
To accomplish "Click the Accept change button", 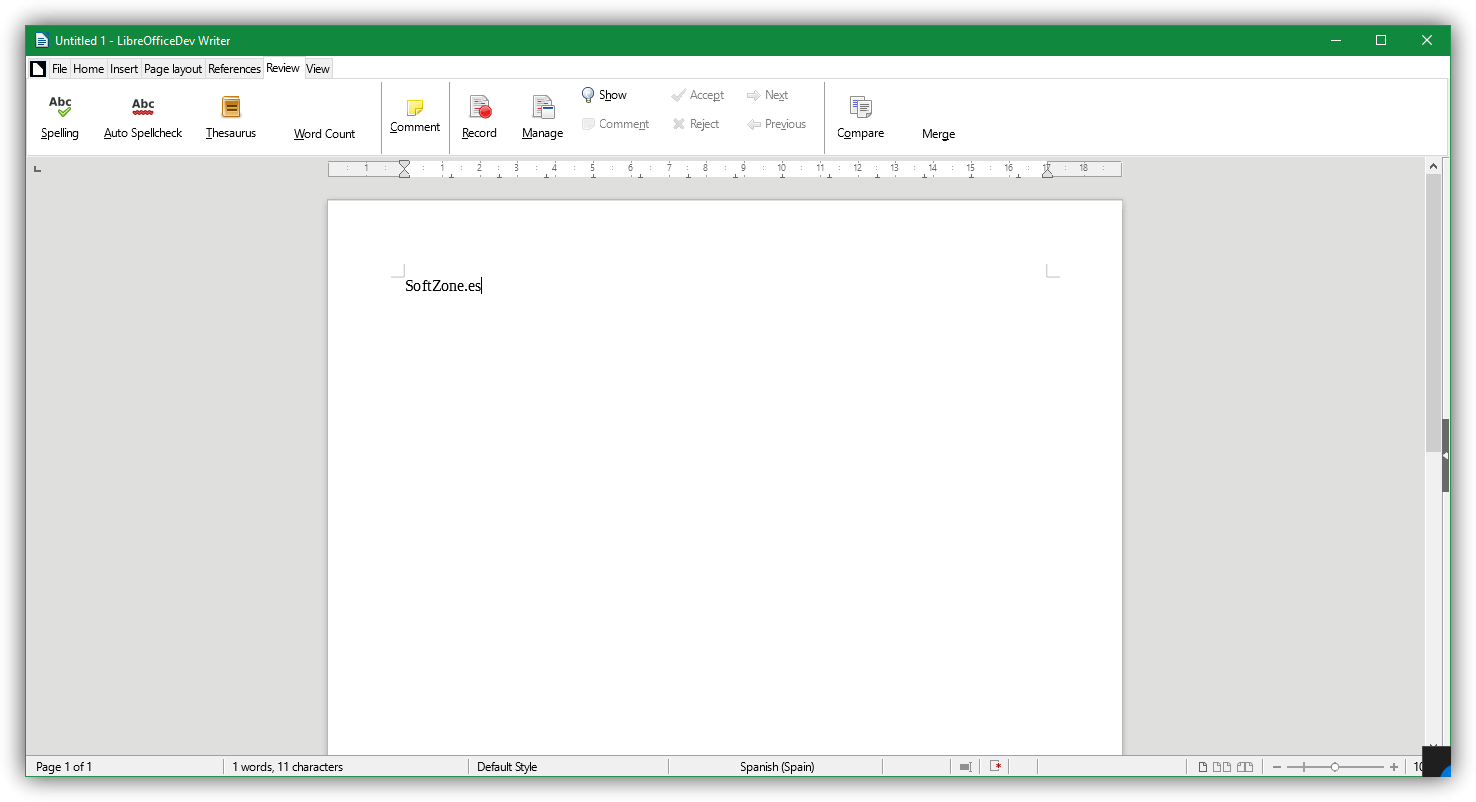I will click(697, 95).
